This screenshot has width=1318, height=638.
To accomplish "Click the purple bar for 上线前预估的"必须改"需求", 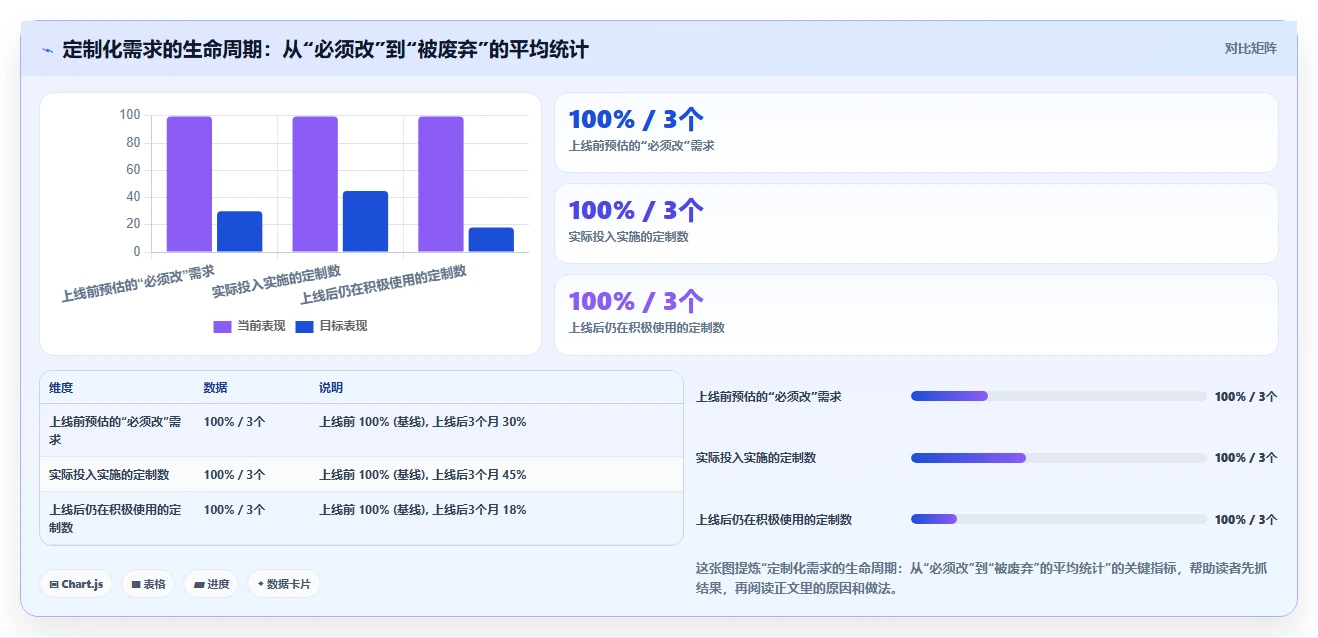I will tap(189, 184).
